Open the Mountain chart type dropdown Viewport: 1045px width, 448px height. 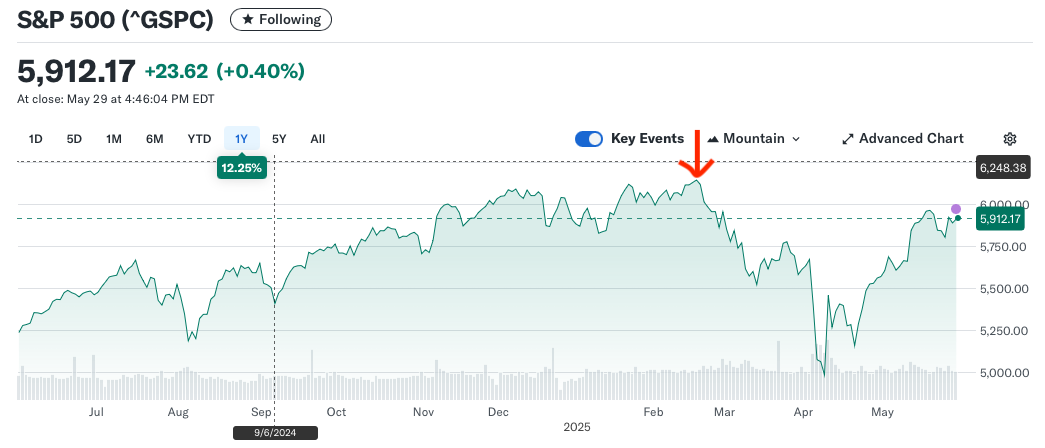click(x=754, y=139)
